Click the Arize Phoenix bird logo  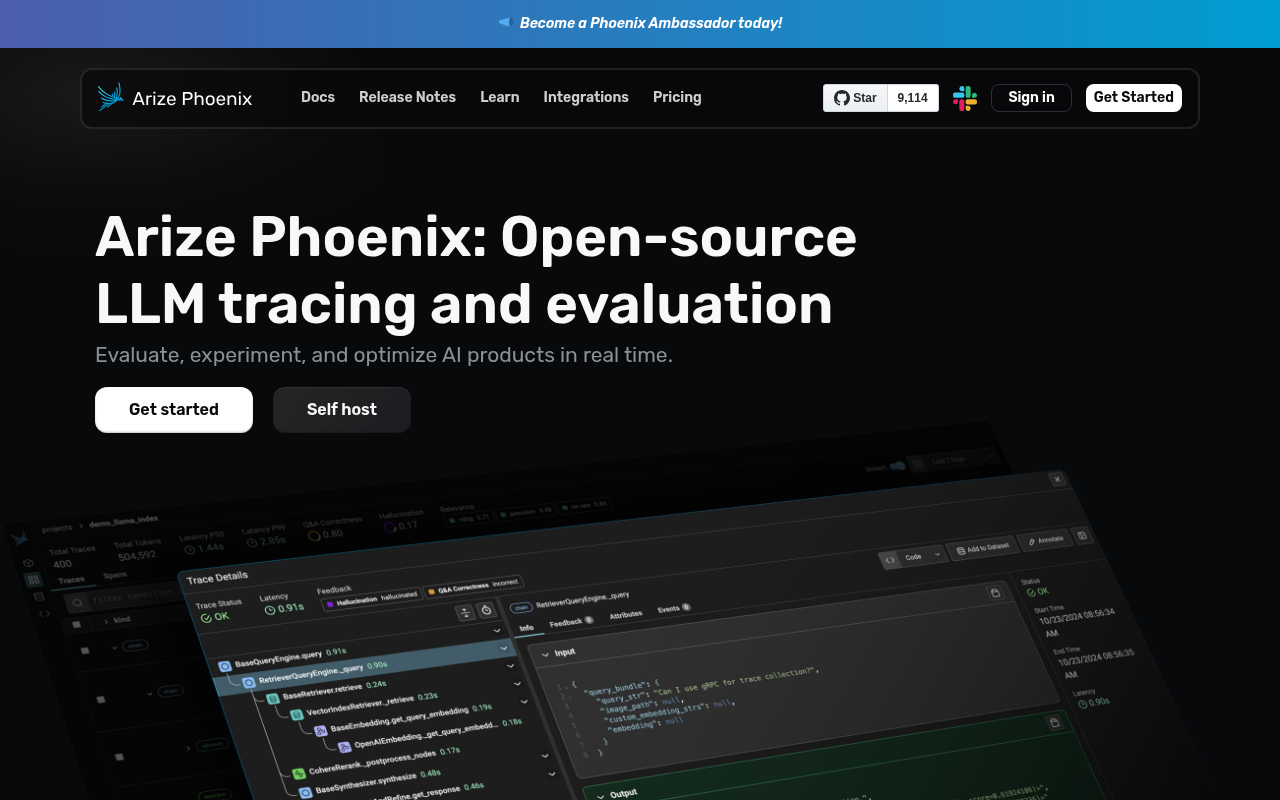point(110,97)
